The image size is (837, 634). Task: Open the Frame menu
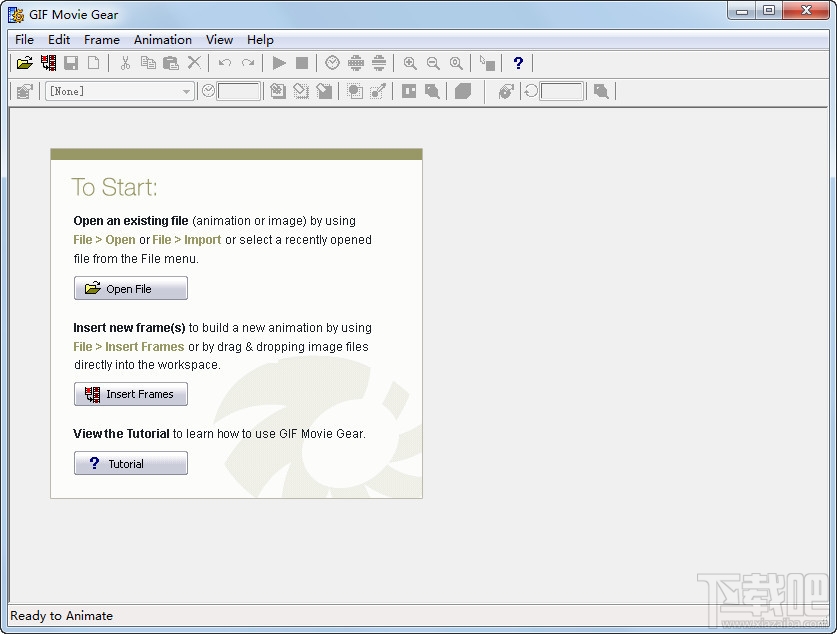tap(101, 39)
